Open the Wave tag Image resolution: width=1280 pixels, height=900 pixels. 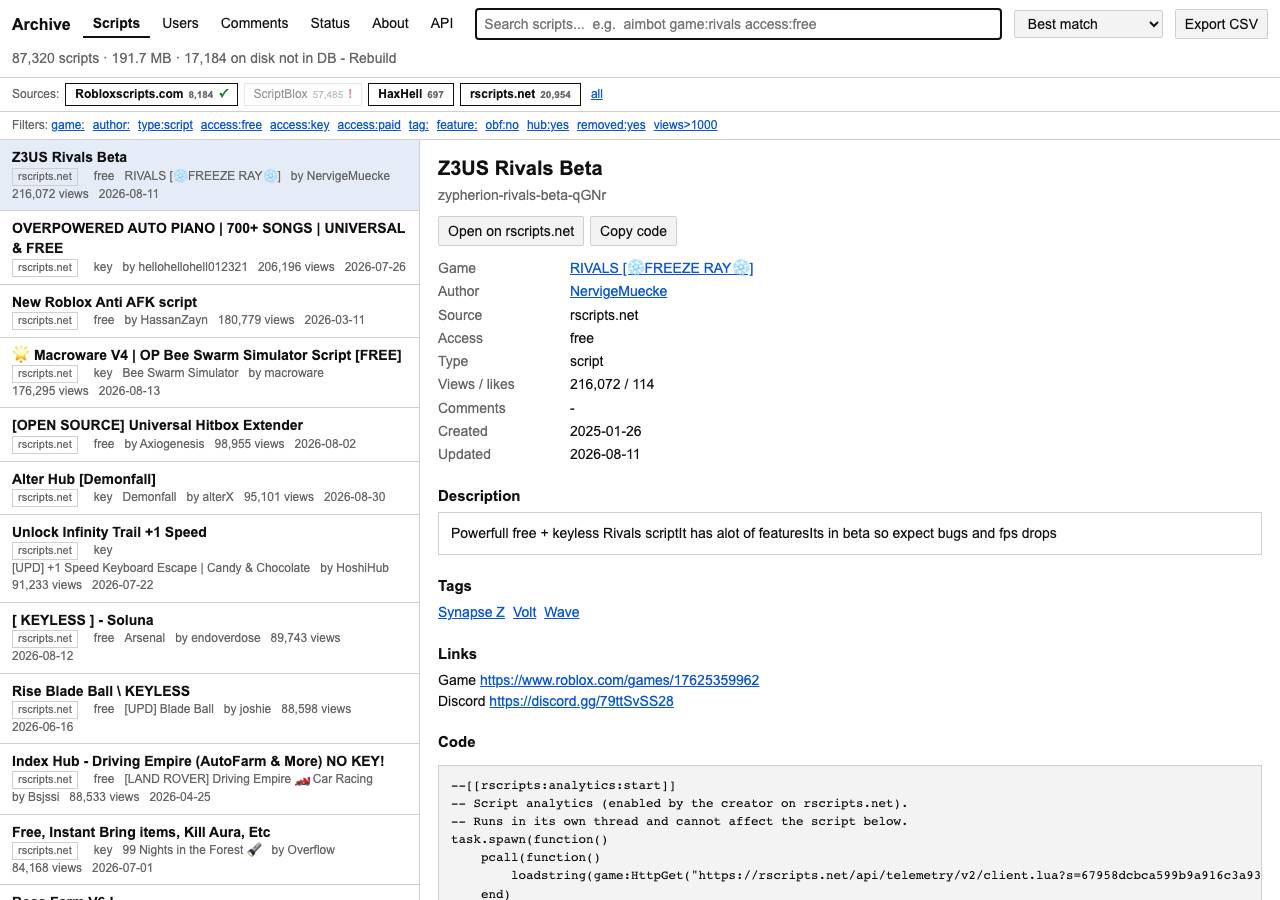pos(562,612)
